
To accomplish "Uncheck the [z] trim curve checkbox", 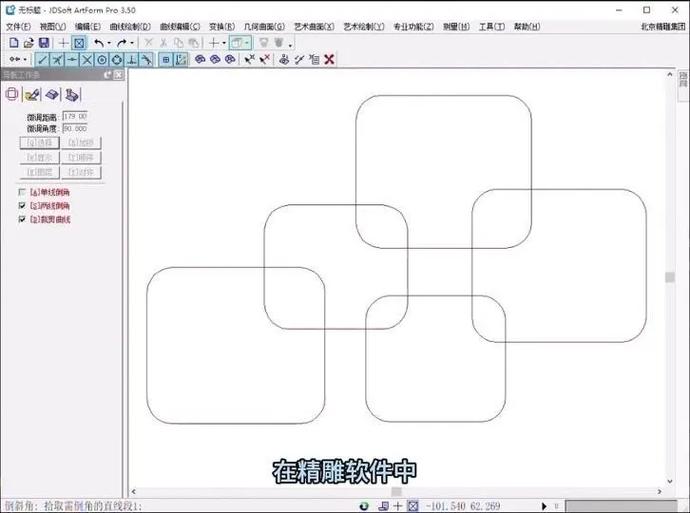I will point(22,219).
